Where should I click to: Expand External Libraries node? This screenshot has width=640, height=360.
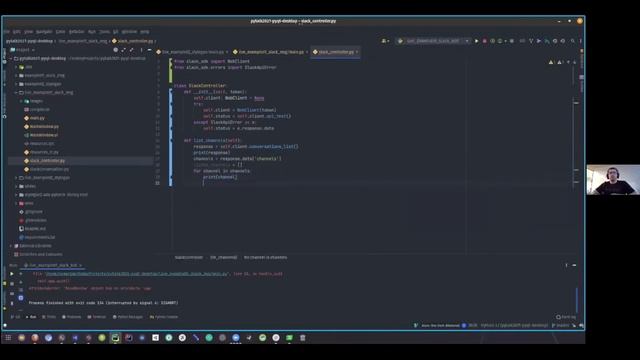point(12,246)
